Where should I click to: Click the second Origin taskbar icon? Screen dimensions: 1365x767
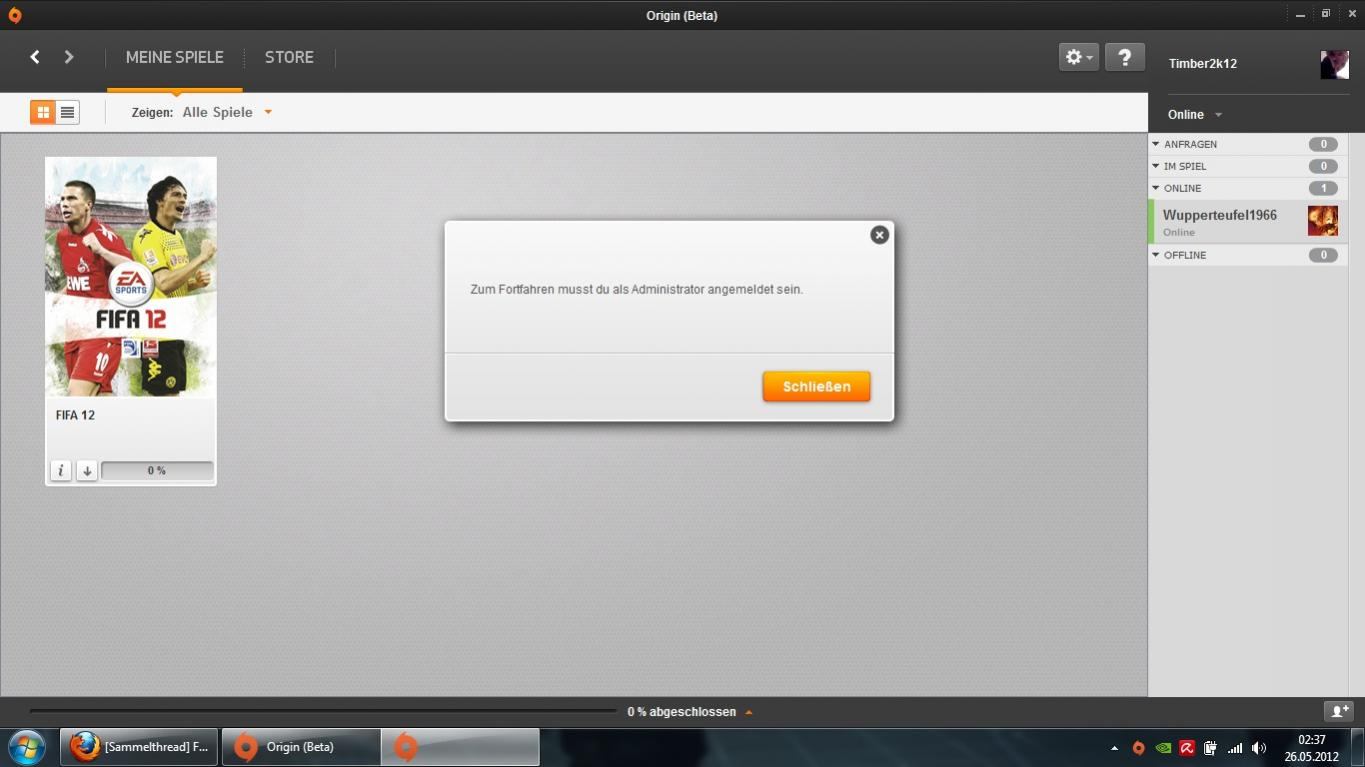459,747
